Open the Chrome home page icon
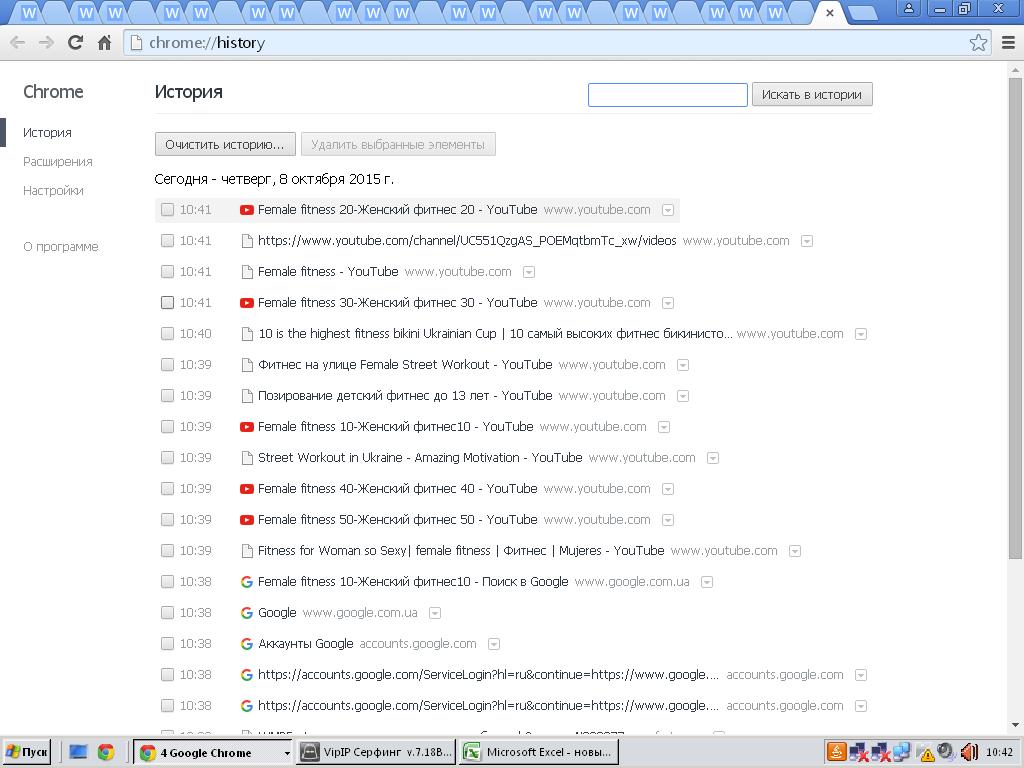Viewport: 1024px width, 768px height. (x=104, y=43)
